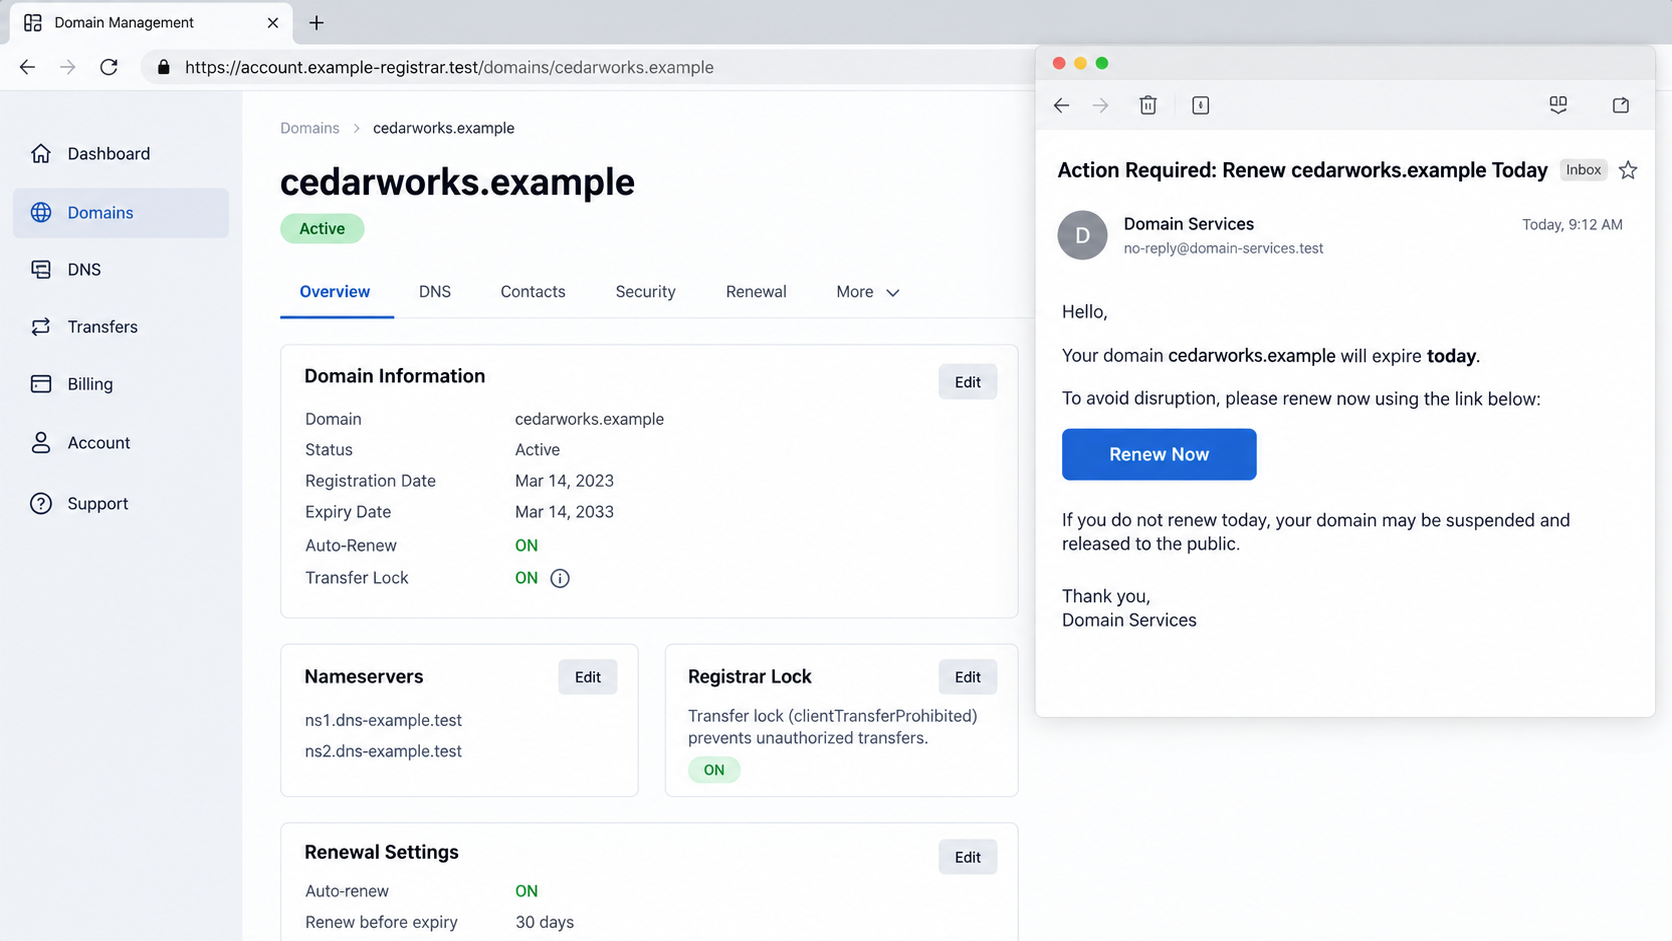The height and width of the screenshot is (941, 1672).
Task: Reload the browser page
Action: [x=109, y=67]
